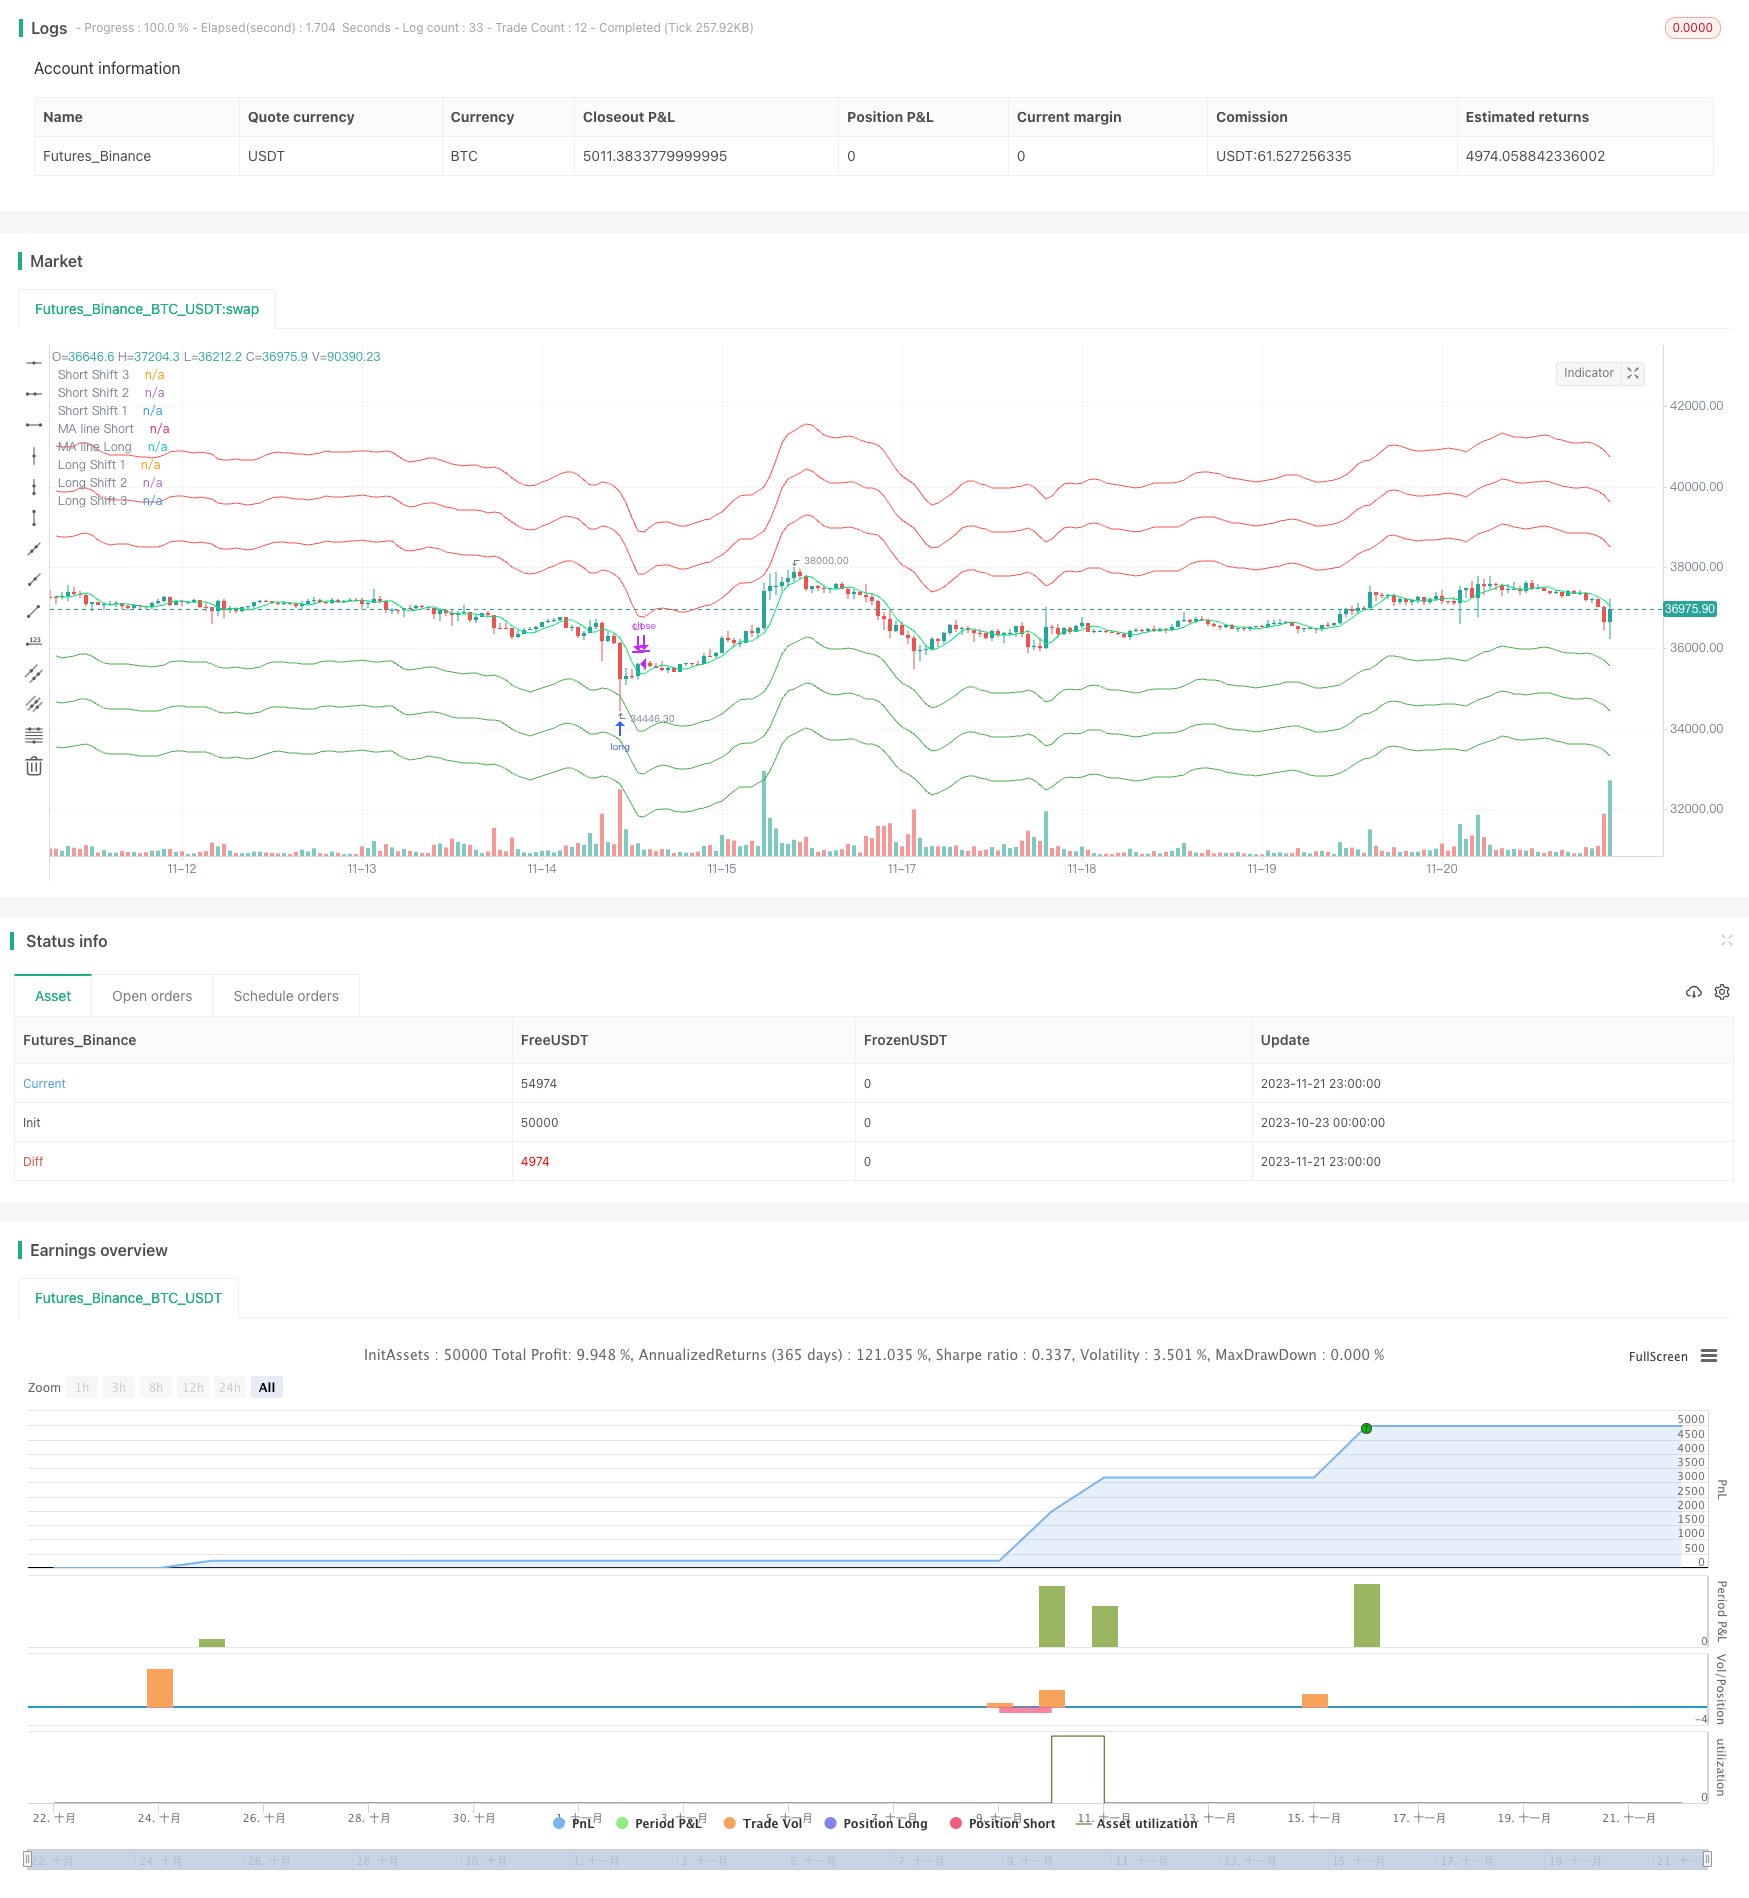
Task: Switch to the Open orders tab
Action: (x=152, y=996)
